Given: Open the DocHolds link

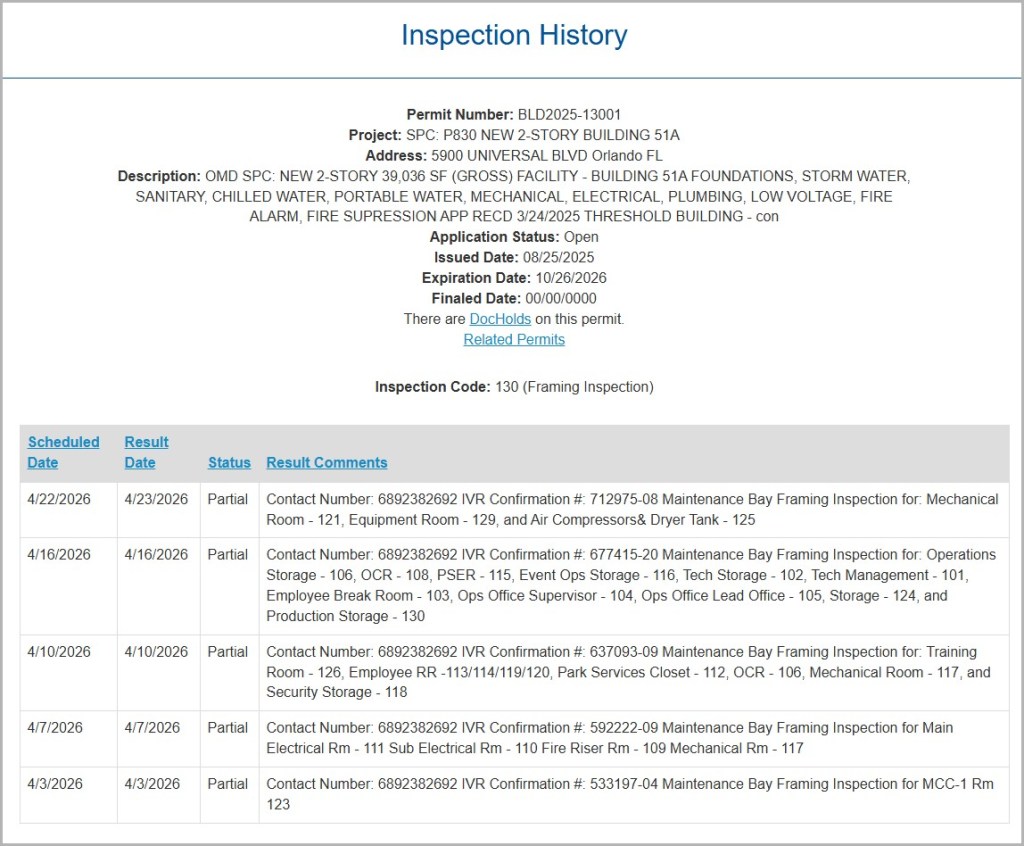Looking at the screenshot, I should (500, 319).
